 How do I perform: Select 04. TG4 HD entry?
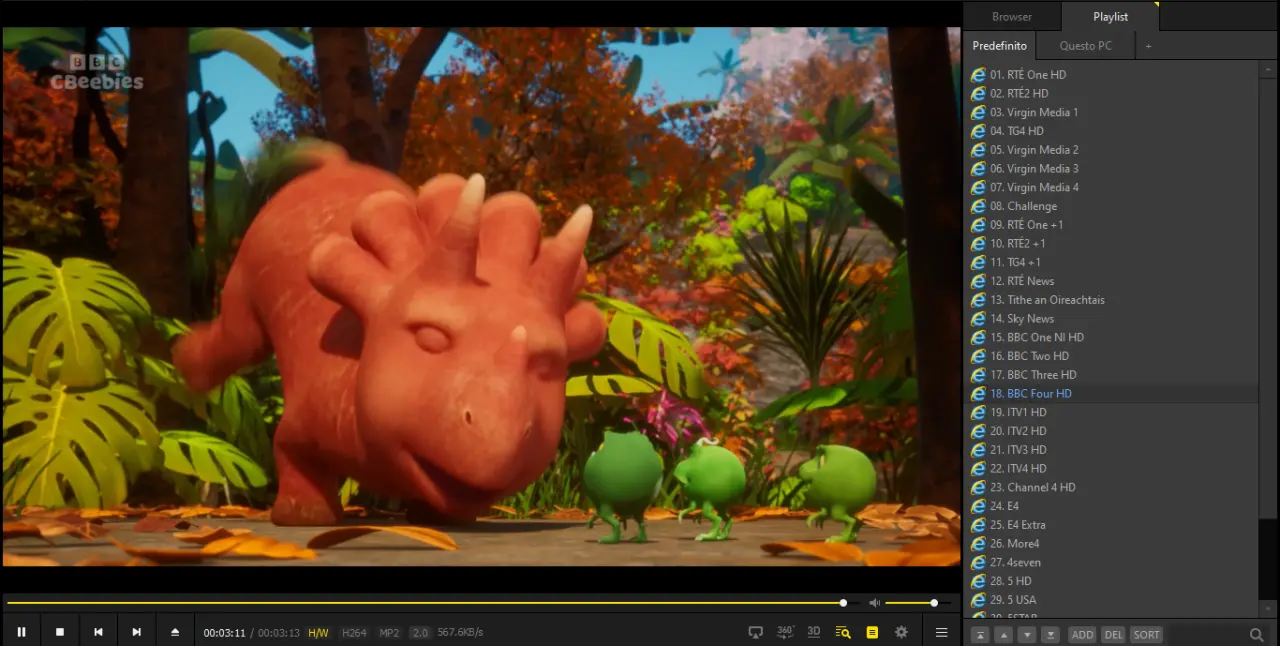[x=1112, y=131]
